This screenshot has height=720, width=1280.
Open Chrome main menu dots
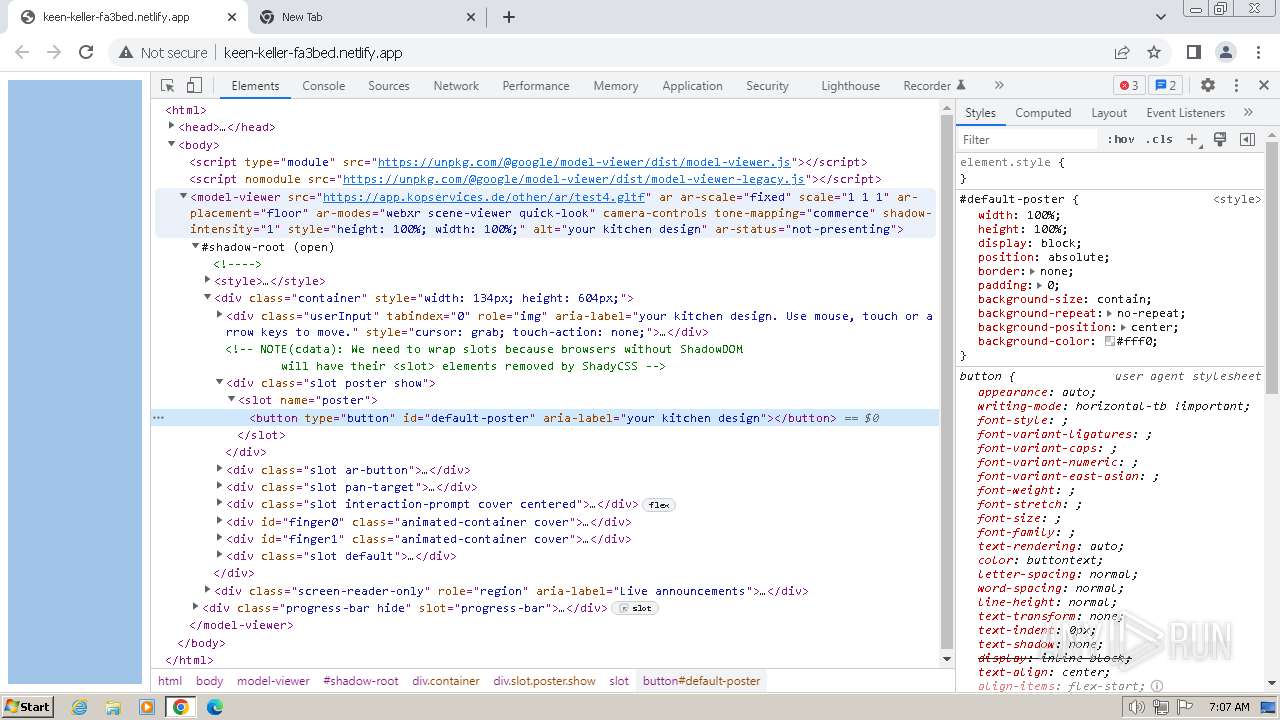pyautogui.click(x=1258, y=52)
